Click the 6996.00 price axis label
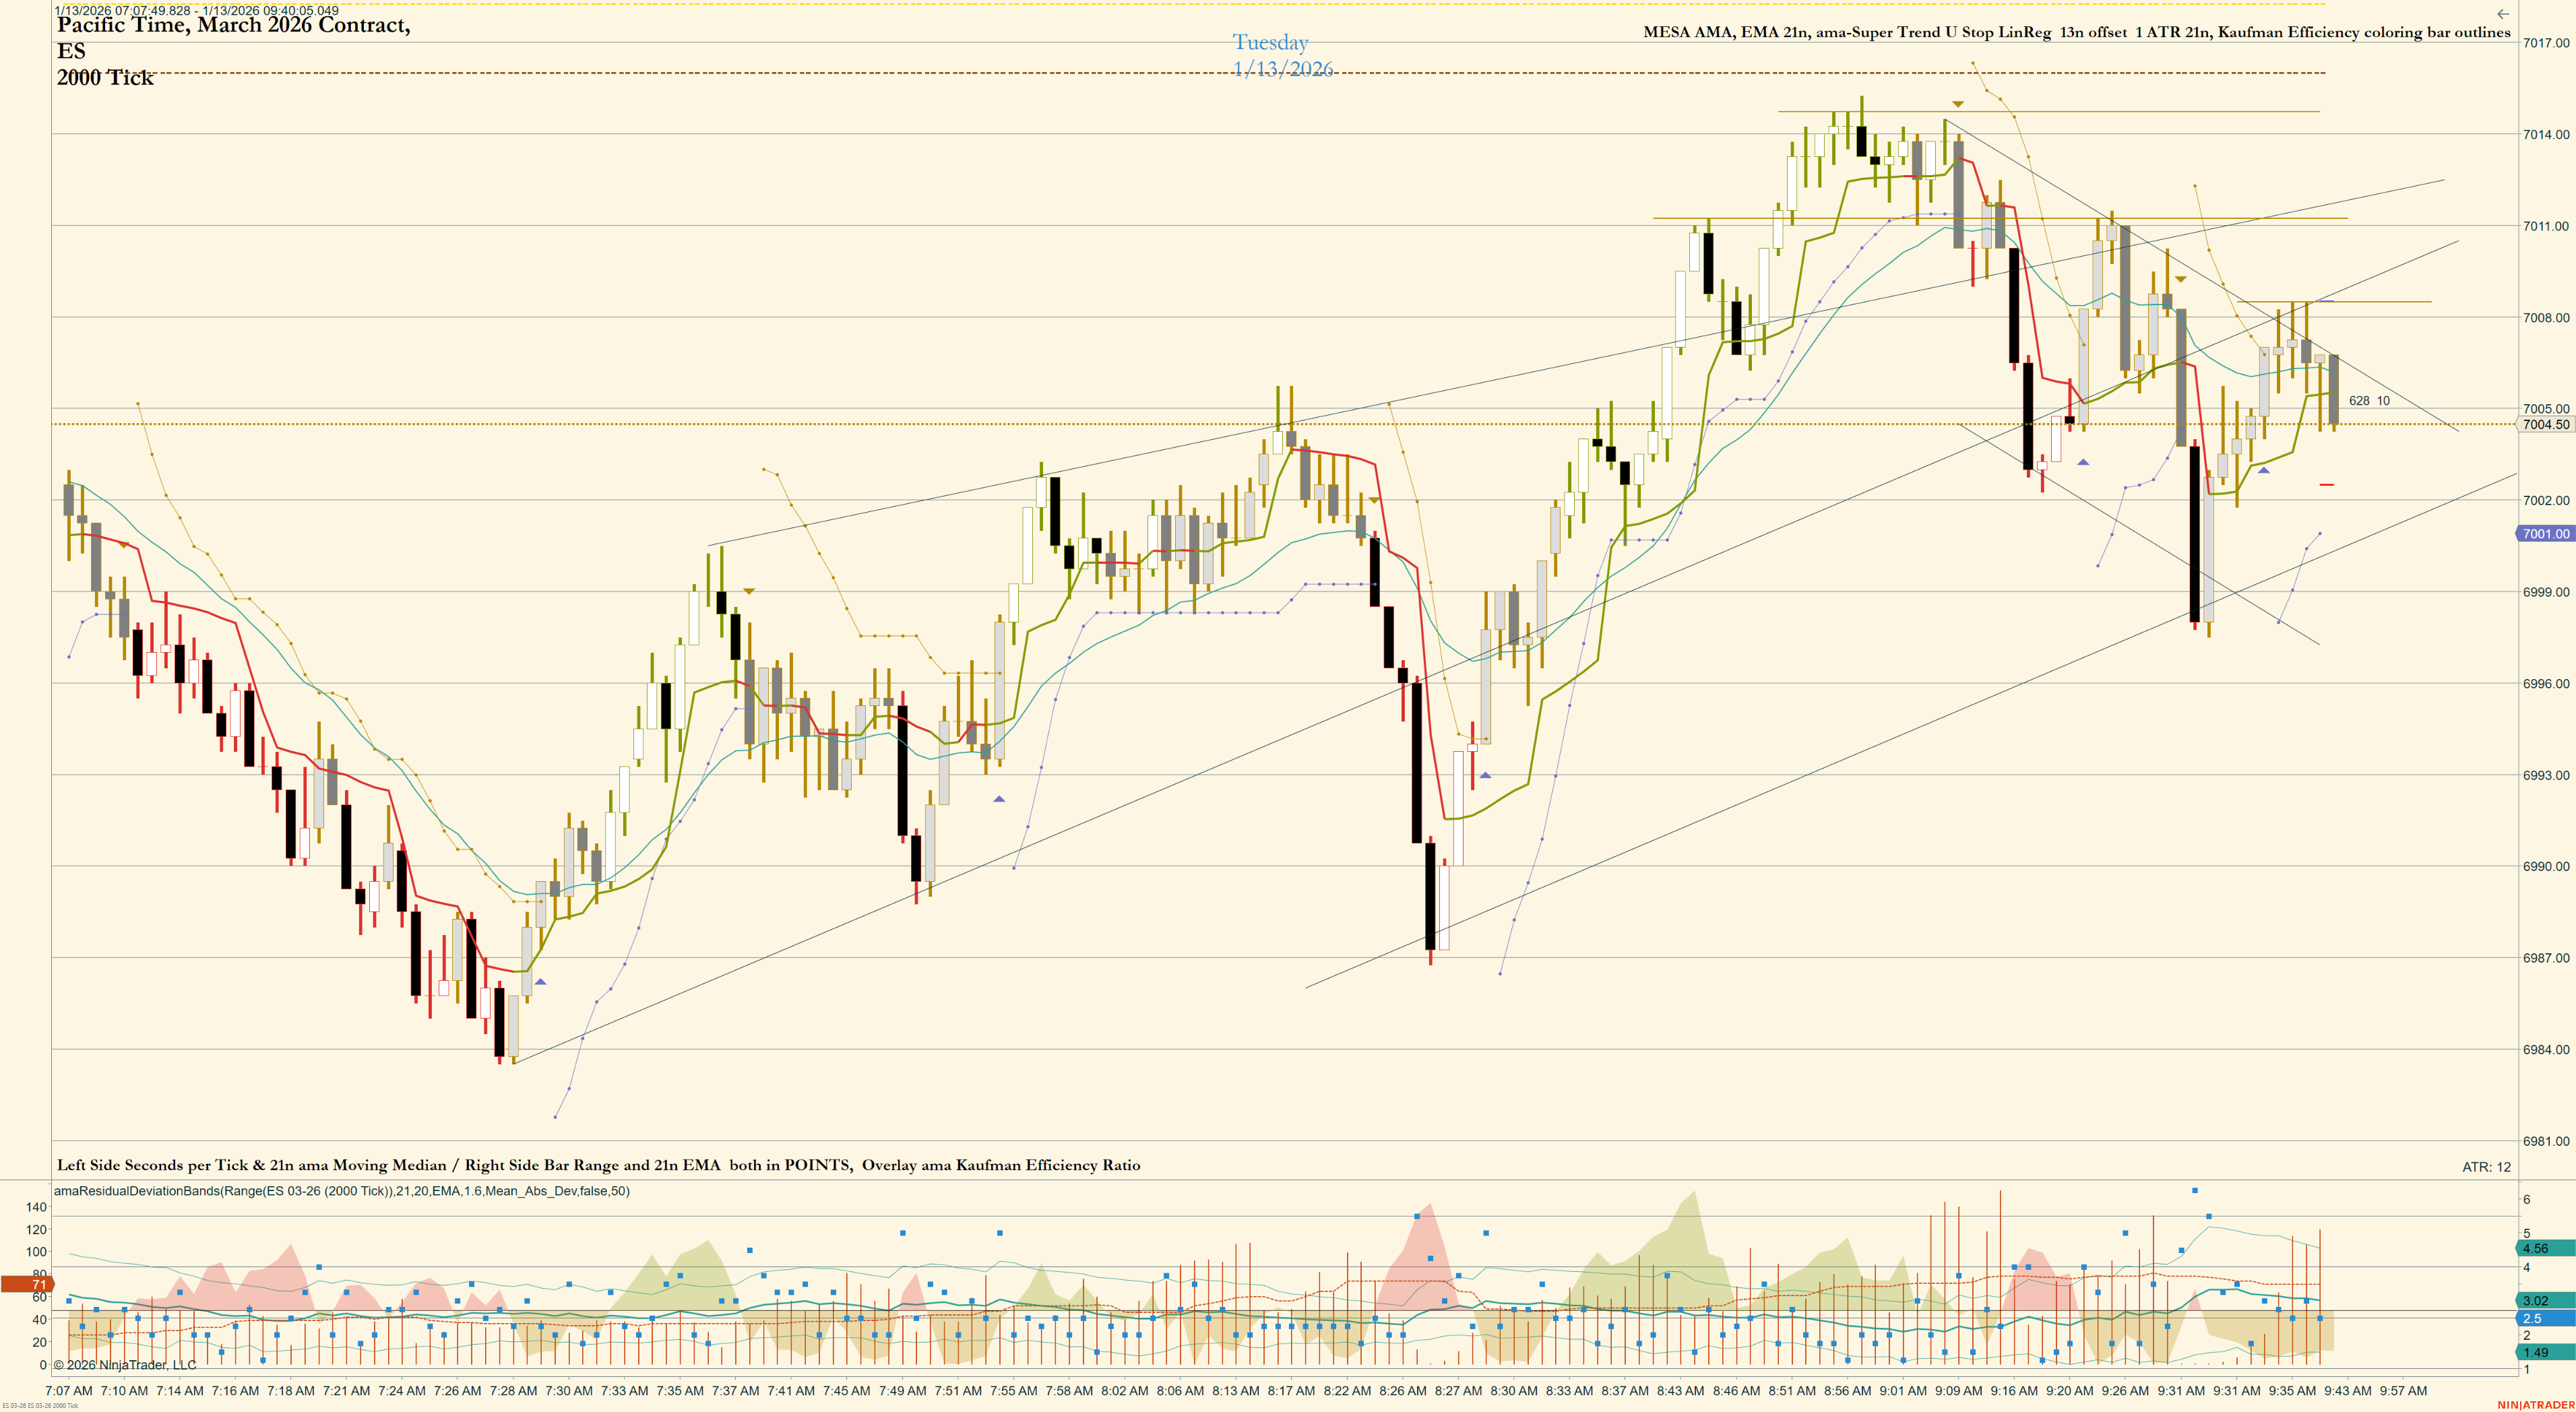Viewport: 2576px width, 1412px height. tap(2546, 684)
